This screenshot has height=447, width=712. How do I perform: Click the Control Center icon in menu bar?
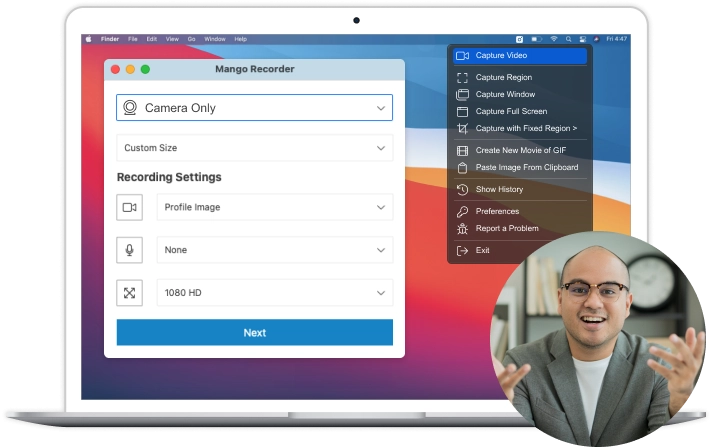[x=583, y=39]
